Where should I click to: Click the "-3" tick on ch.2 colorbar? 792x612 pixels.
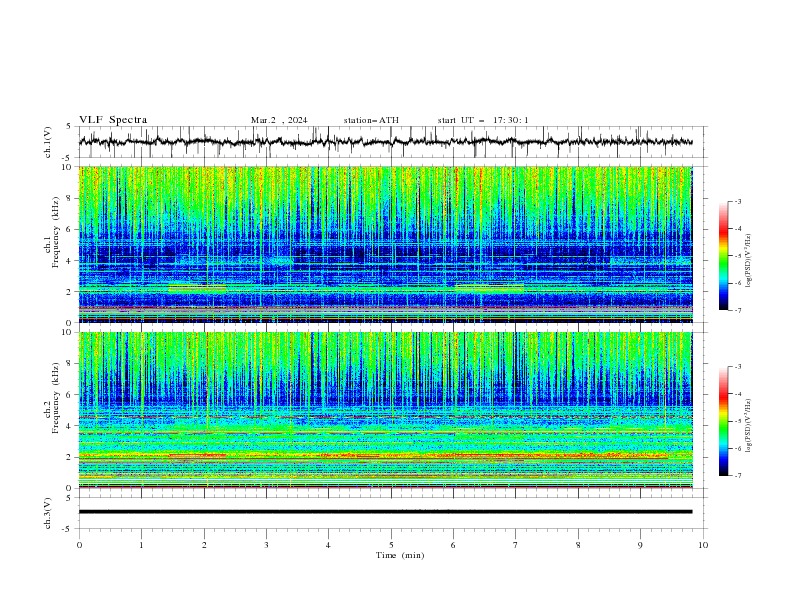pos(737,367)
